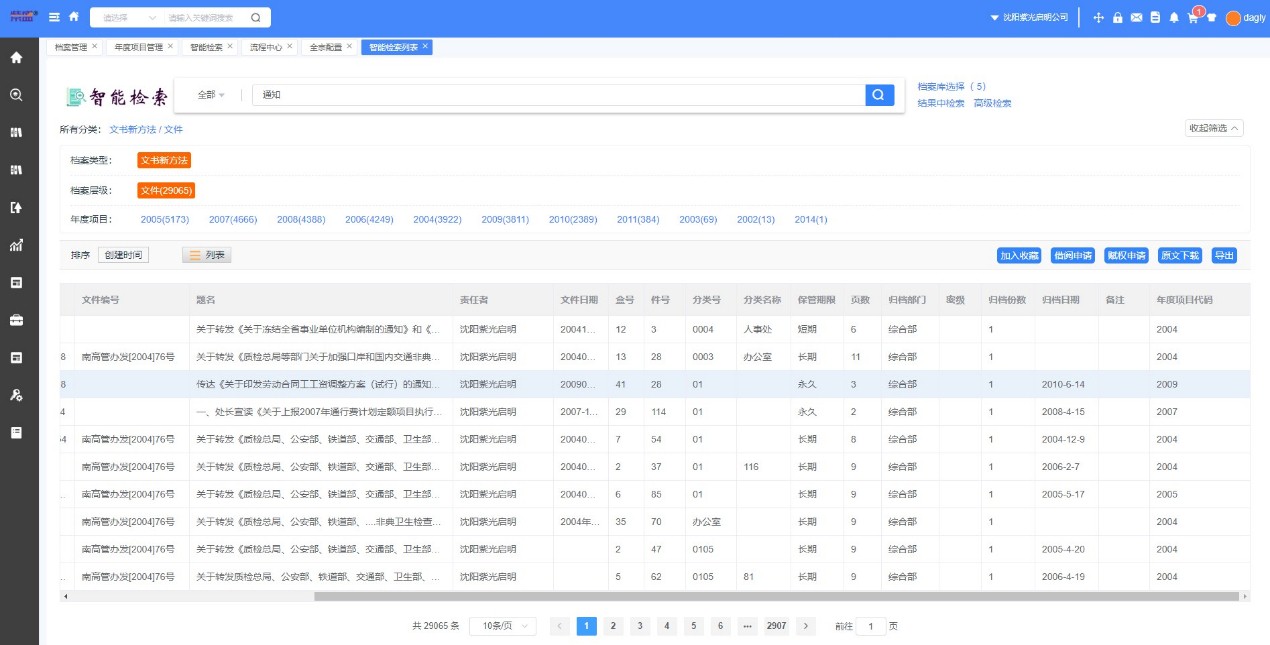The width and height of the screenshot is (1270, 645).
Task: Click the magnifier in the top keyword search
Action: (x=255, y=18)
